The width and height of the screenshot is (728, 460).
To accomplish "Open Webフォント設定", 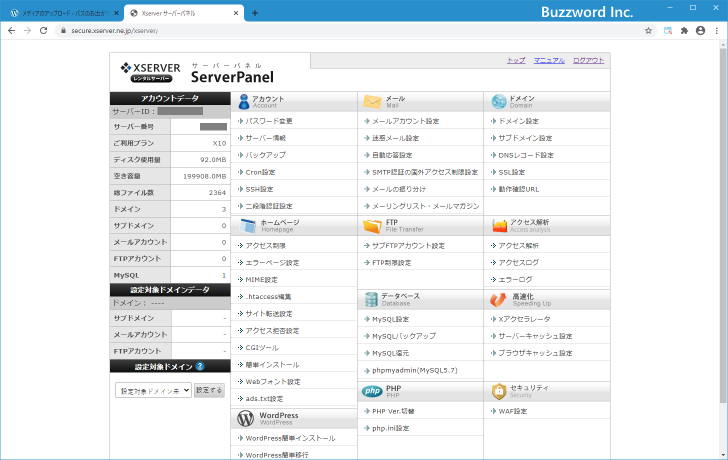I will [273, 382].
